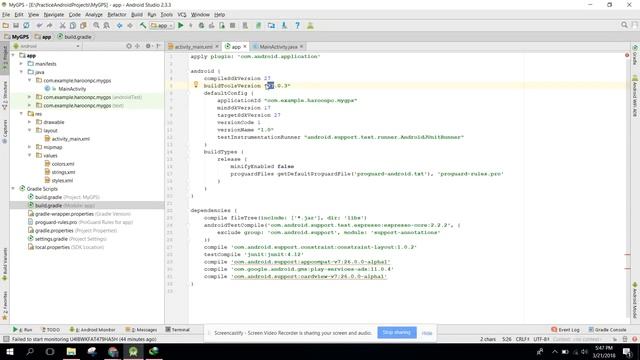Screen dimensions: 640x360
Task: Click the MyGPS breadcrumb
Action: [x=16, y=37]
